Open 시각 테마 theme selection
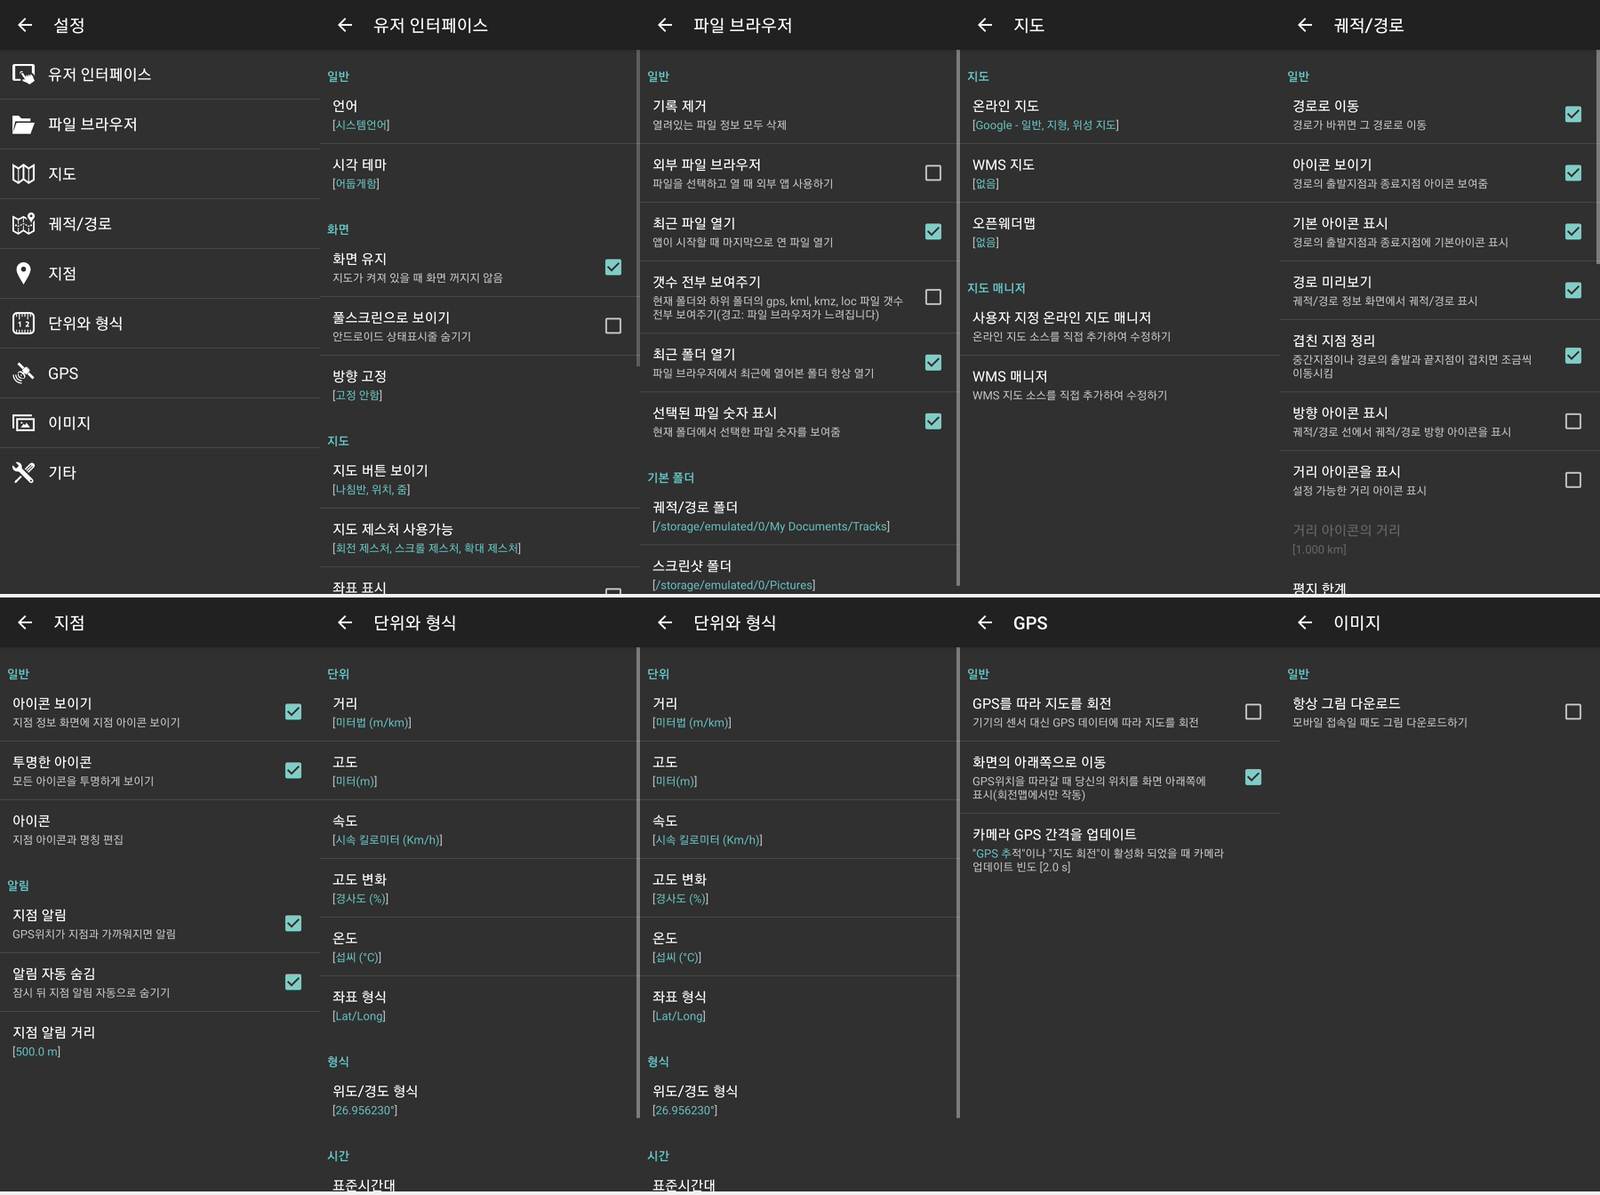This screenshot has width=1600, height=1195. (480, 173)
